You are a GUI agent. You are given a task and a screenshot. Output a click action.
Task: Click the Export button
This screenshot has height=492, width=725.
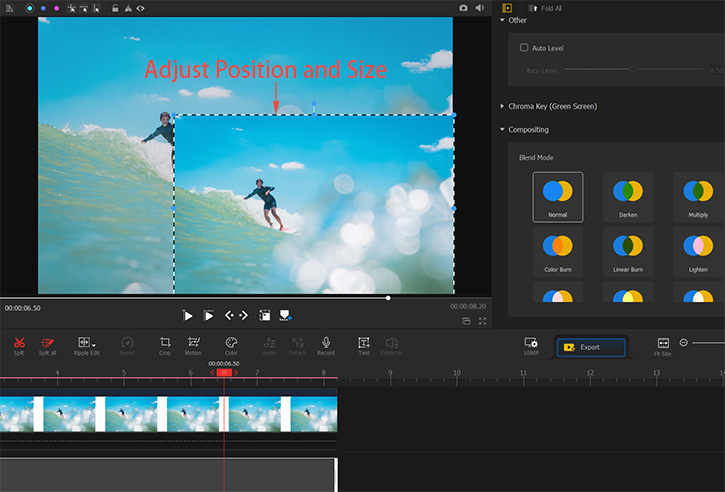590,347
